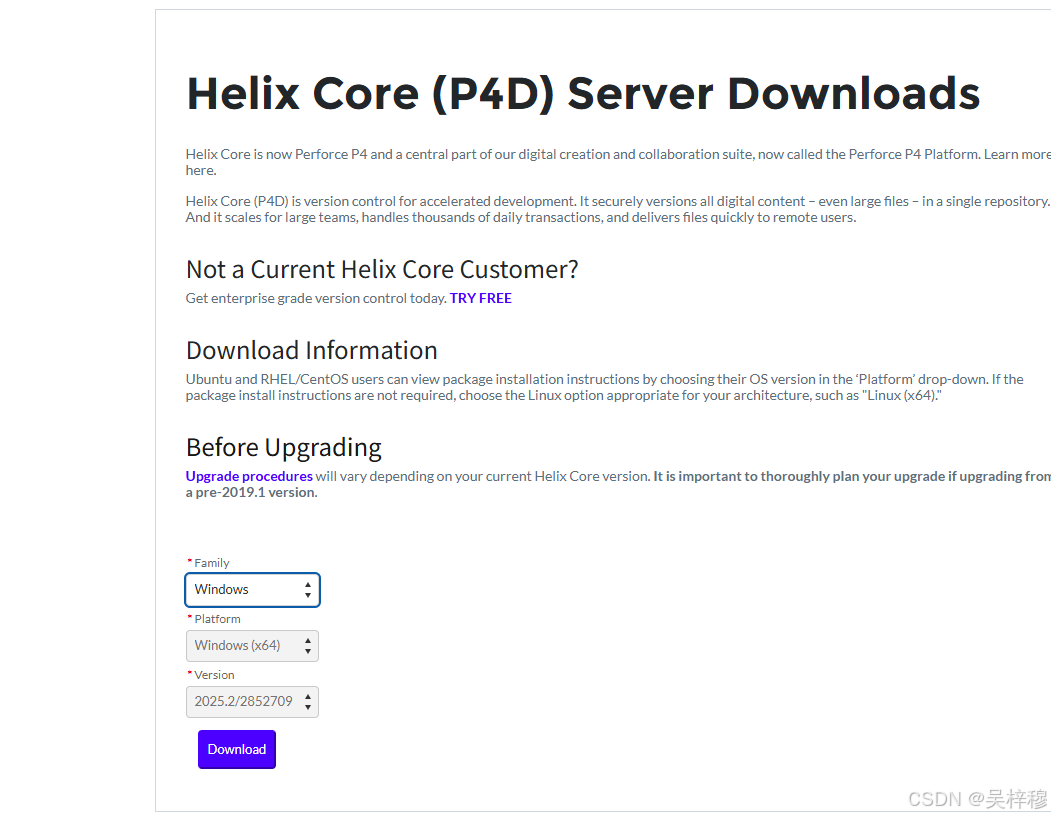Image resolution: width=1051 pixels, height=816 pixels.
Task: Click the purple Download button
Action: [237, 749]
